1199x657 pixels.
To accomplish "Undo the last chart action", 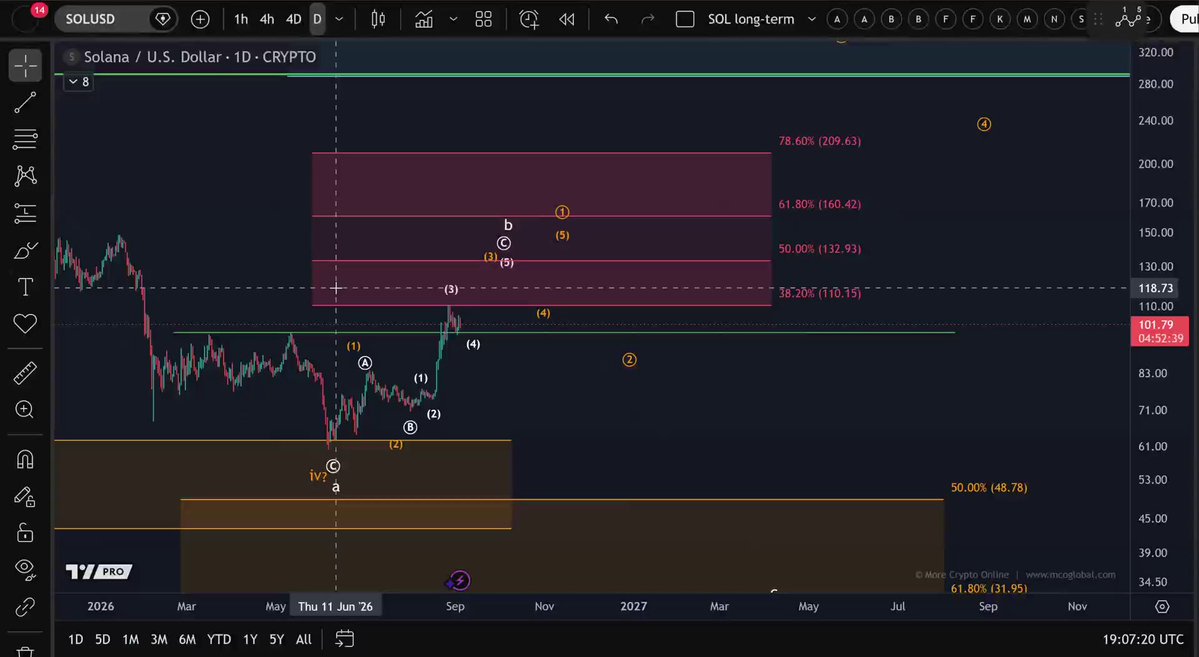I will point(611,19).
